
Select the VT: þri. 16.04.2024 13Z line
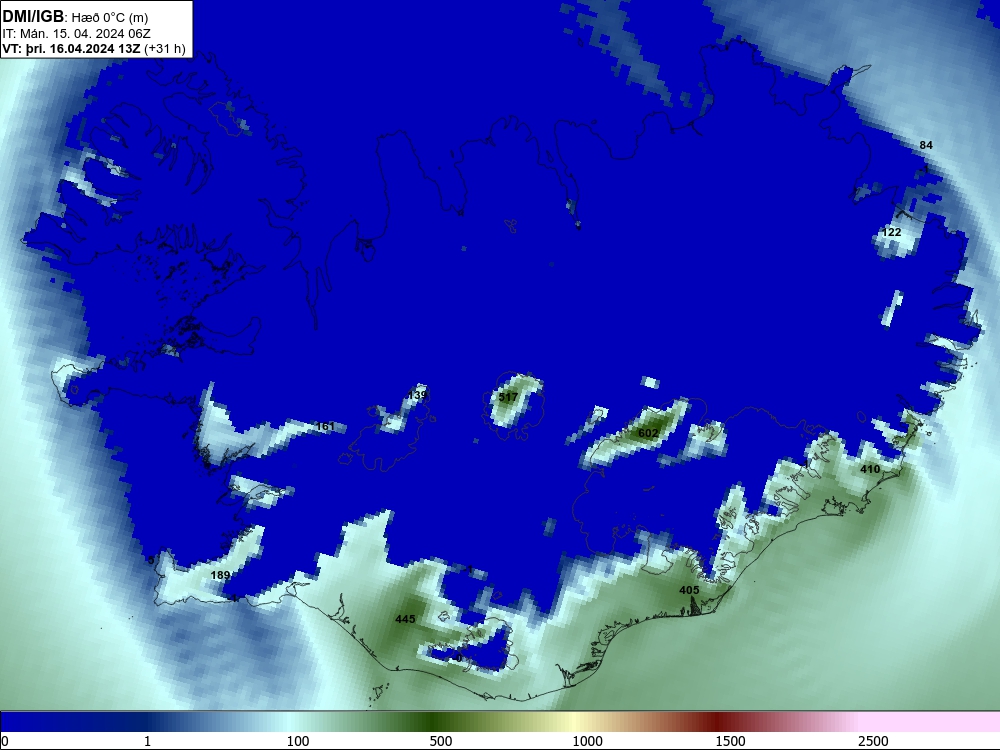(x=94, y=48)
